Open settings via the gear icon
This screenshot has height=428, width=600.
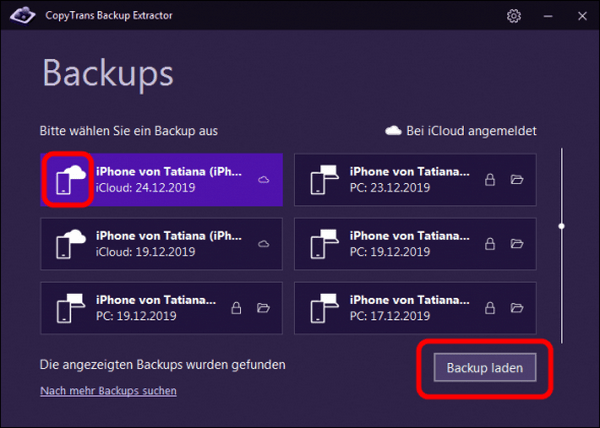(x=514, y=16)
